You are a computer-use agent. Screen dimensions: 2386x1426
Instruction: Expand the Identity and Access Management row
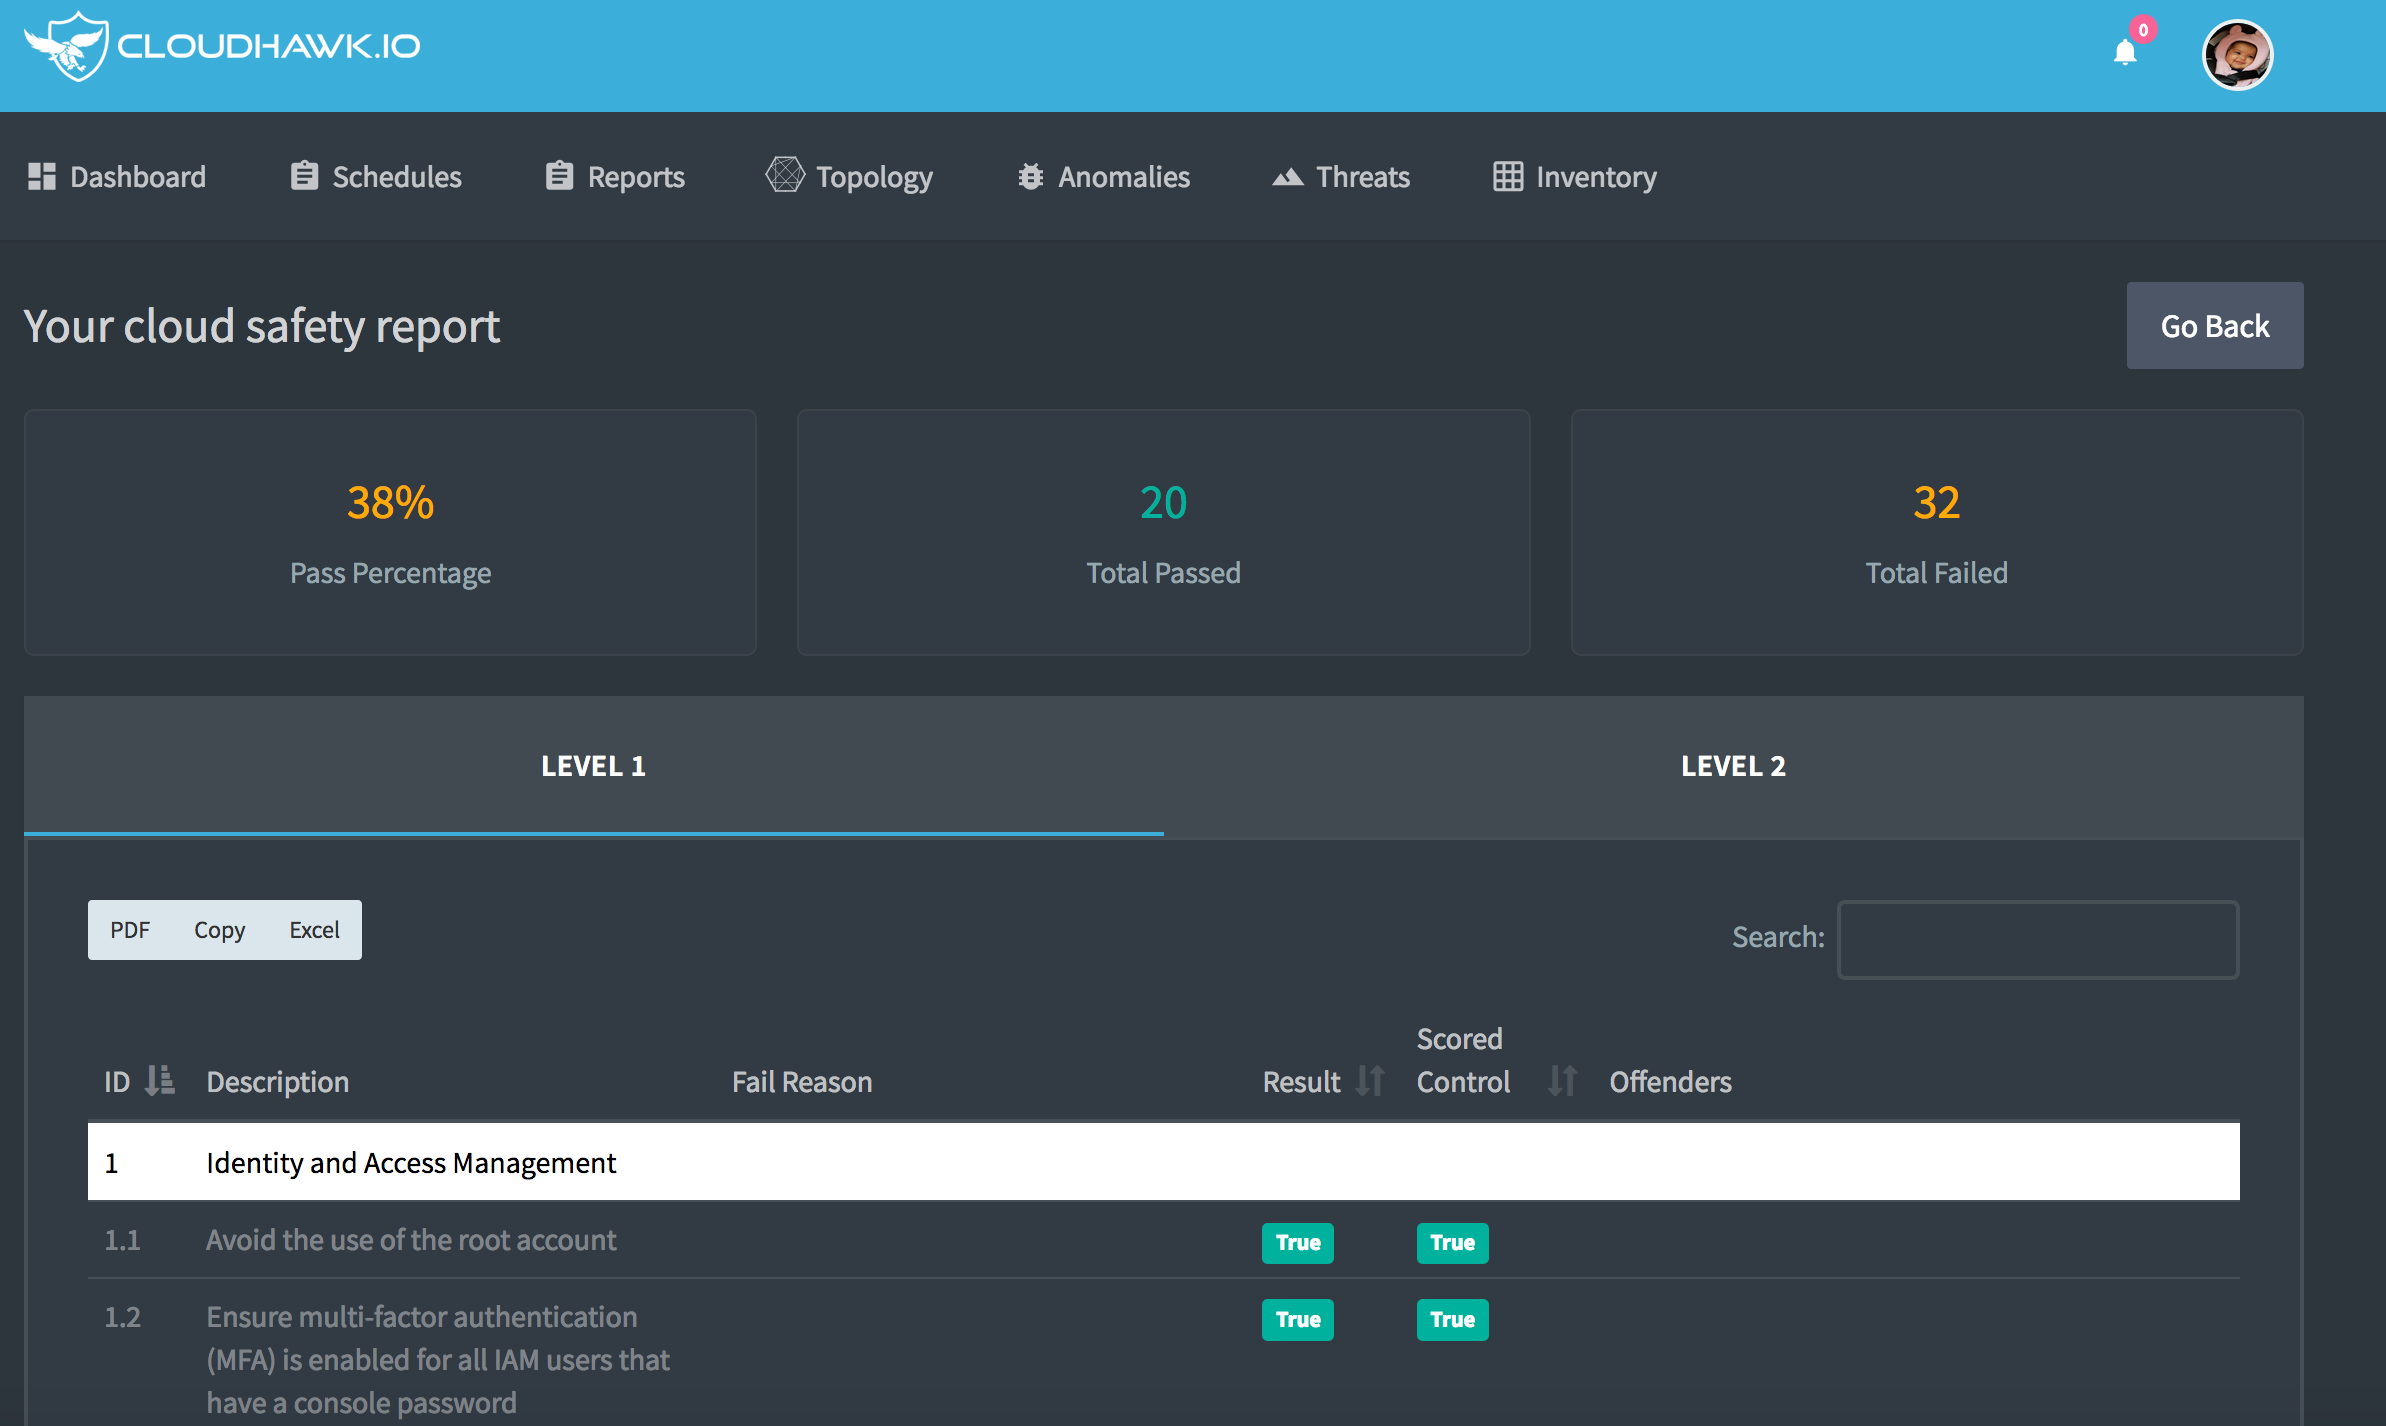411,1162
